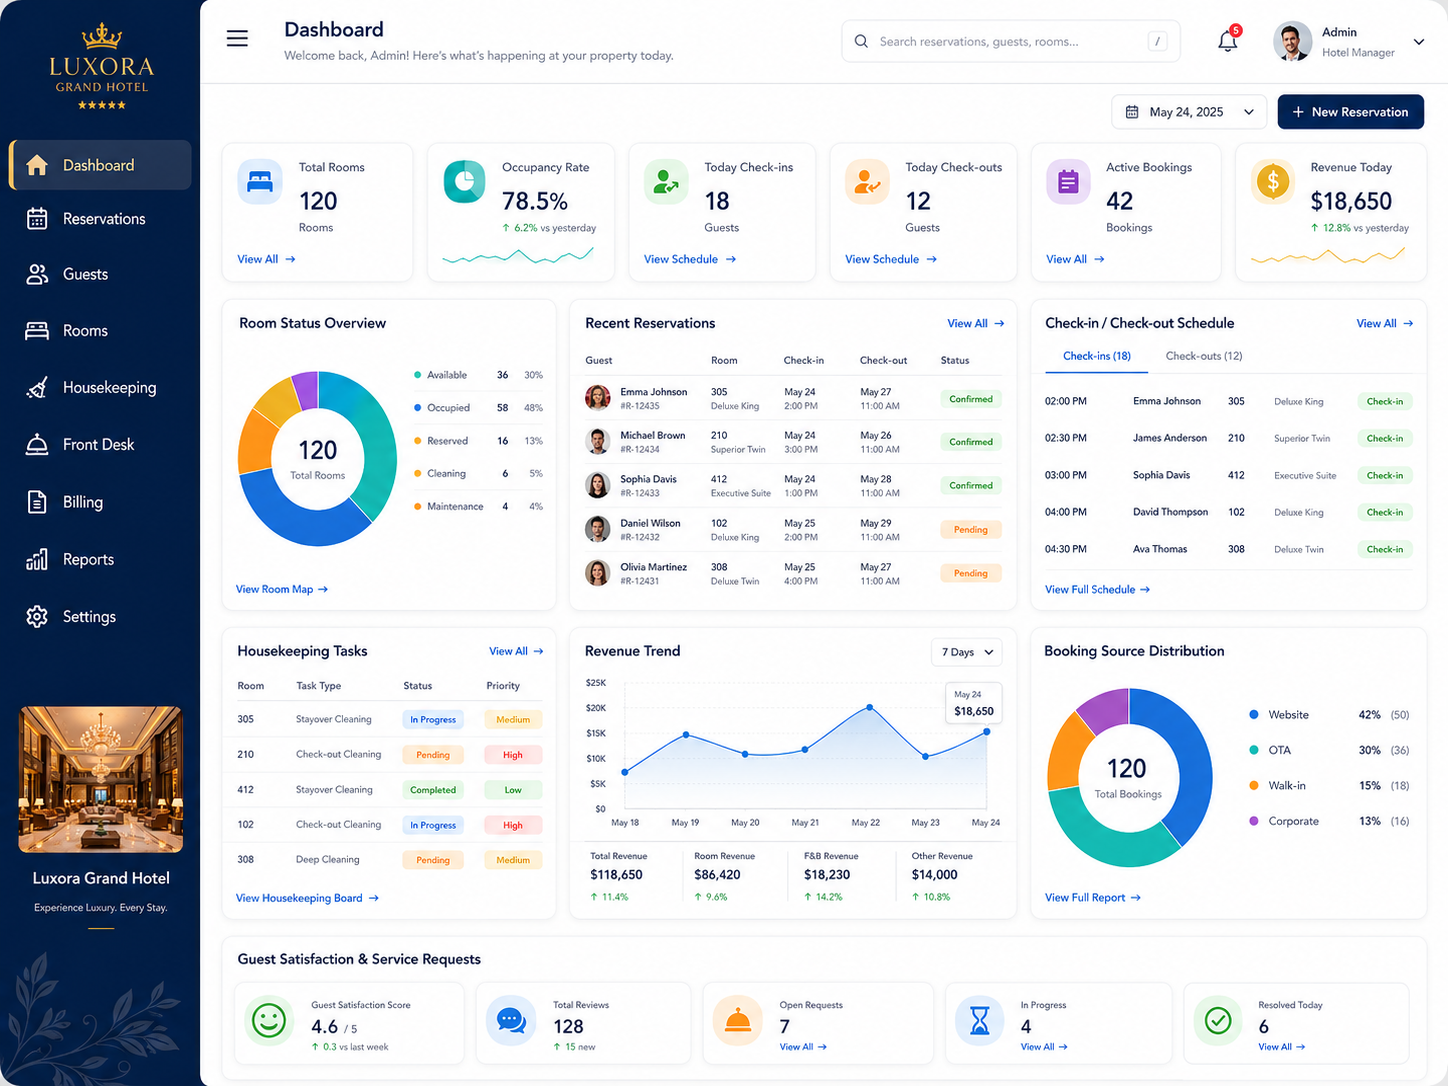Open the 7 Days range dropdown
1448x1086 pixels.
click(967, 652)
